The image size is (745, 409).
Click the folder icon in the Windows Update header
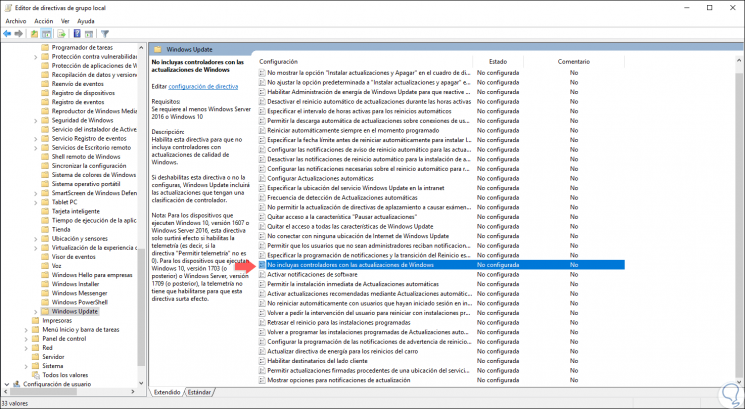[x=158, y=49]
